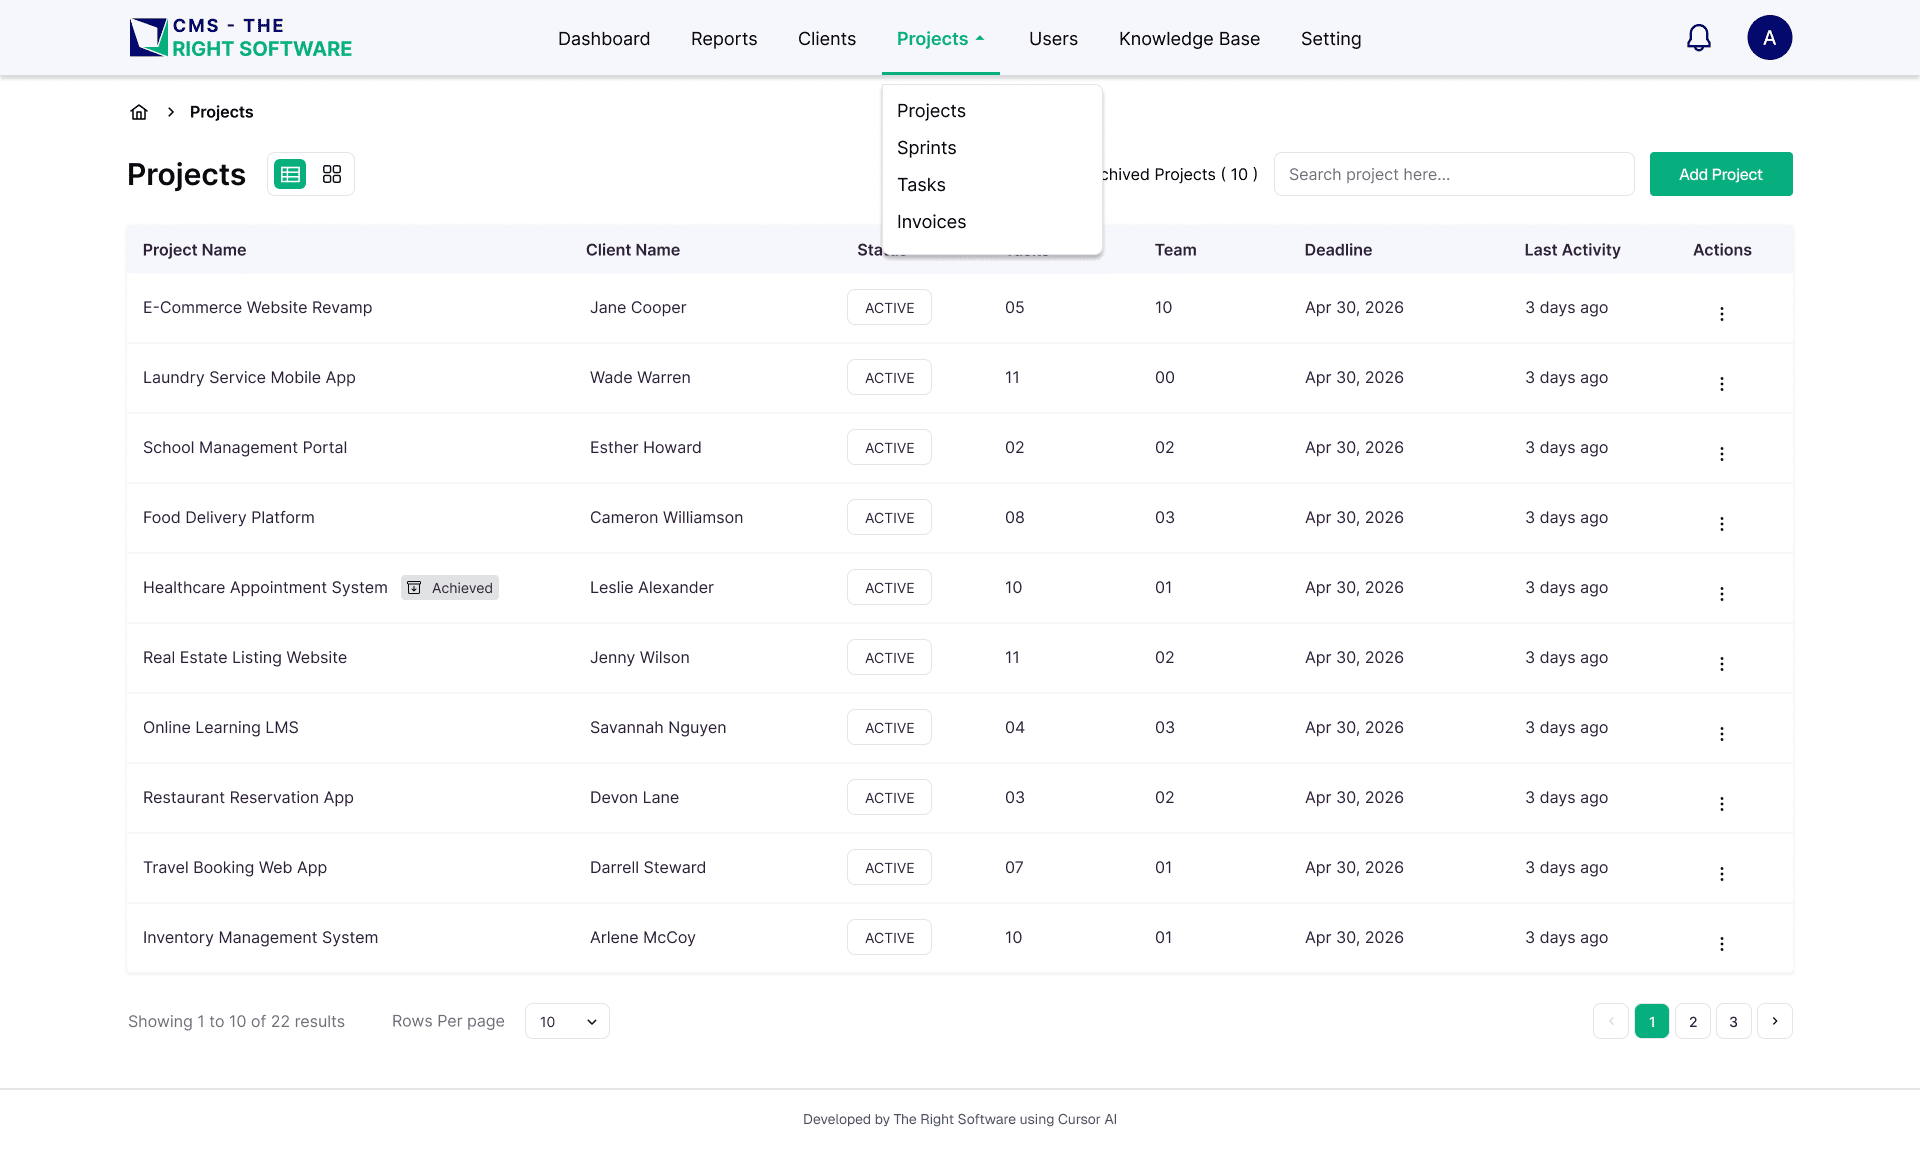Click the notification bell icon
This screenshot has height=1151, width=1920.
pos(1699,37)
